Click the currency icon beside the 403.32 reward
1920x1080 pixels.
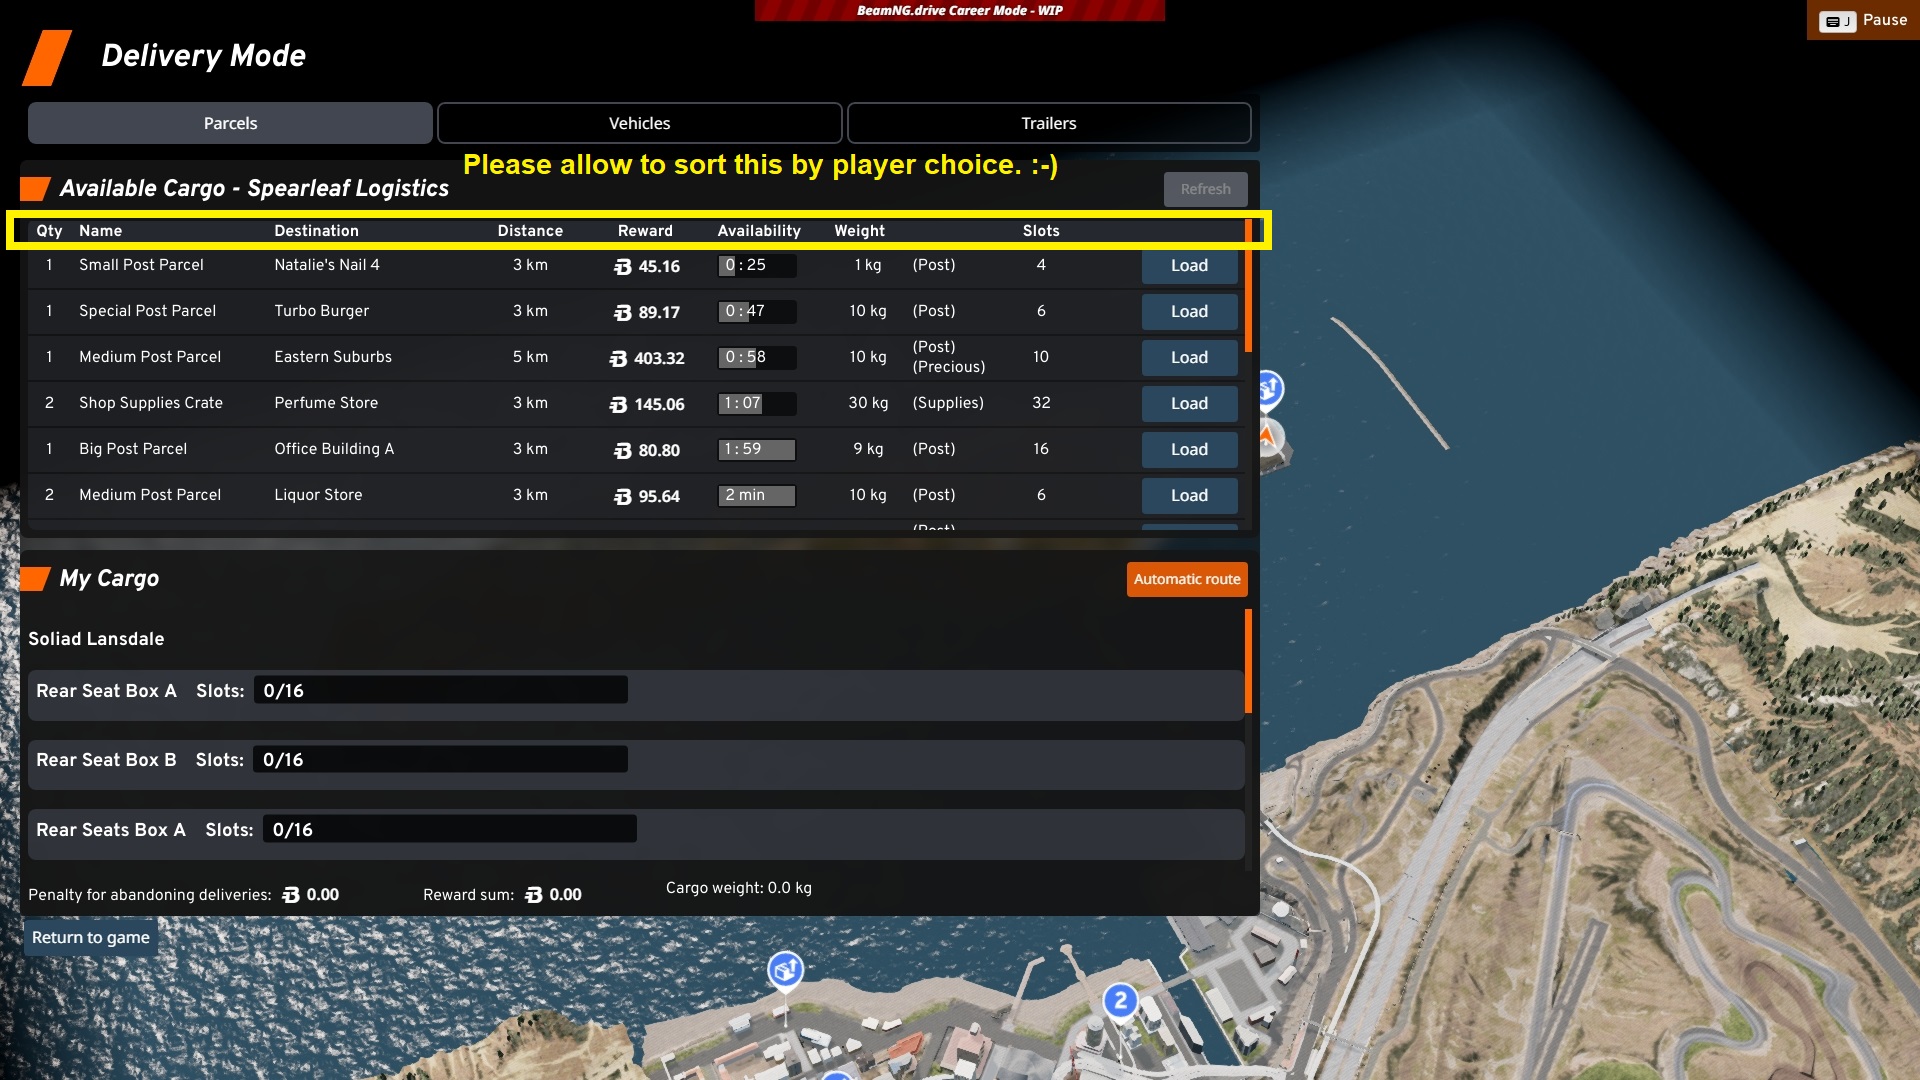pyautogui.click(x=618, y=358)
